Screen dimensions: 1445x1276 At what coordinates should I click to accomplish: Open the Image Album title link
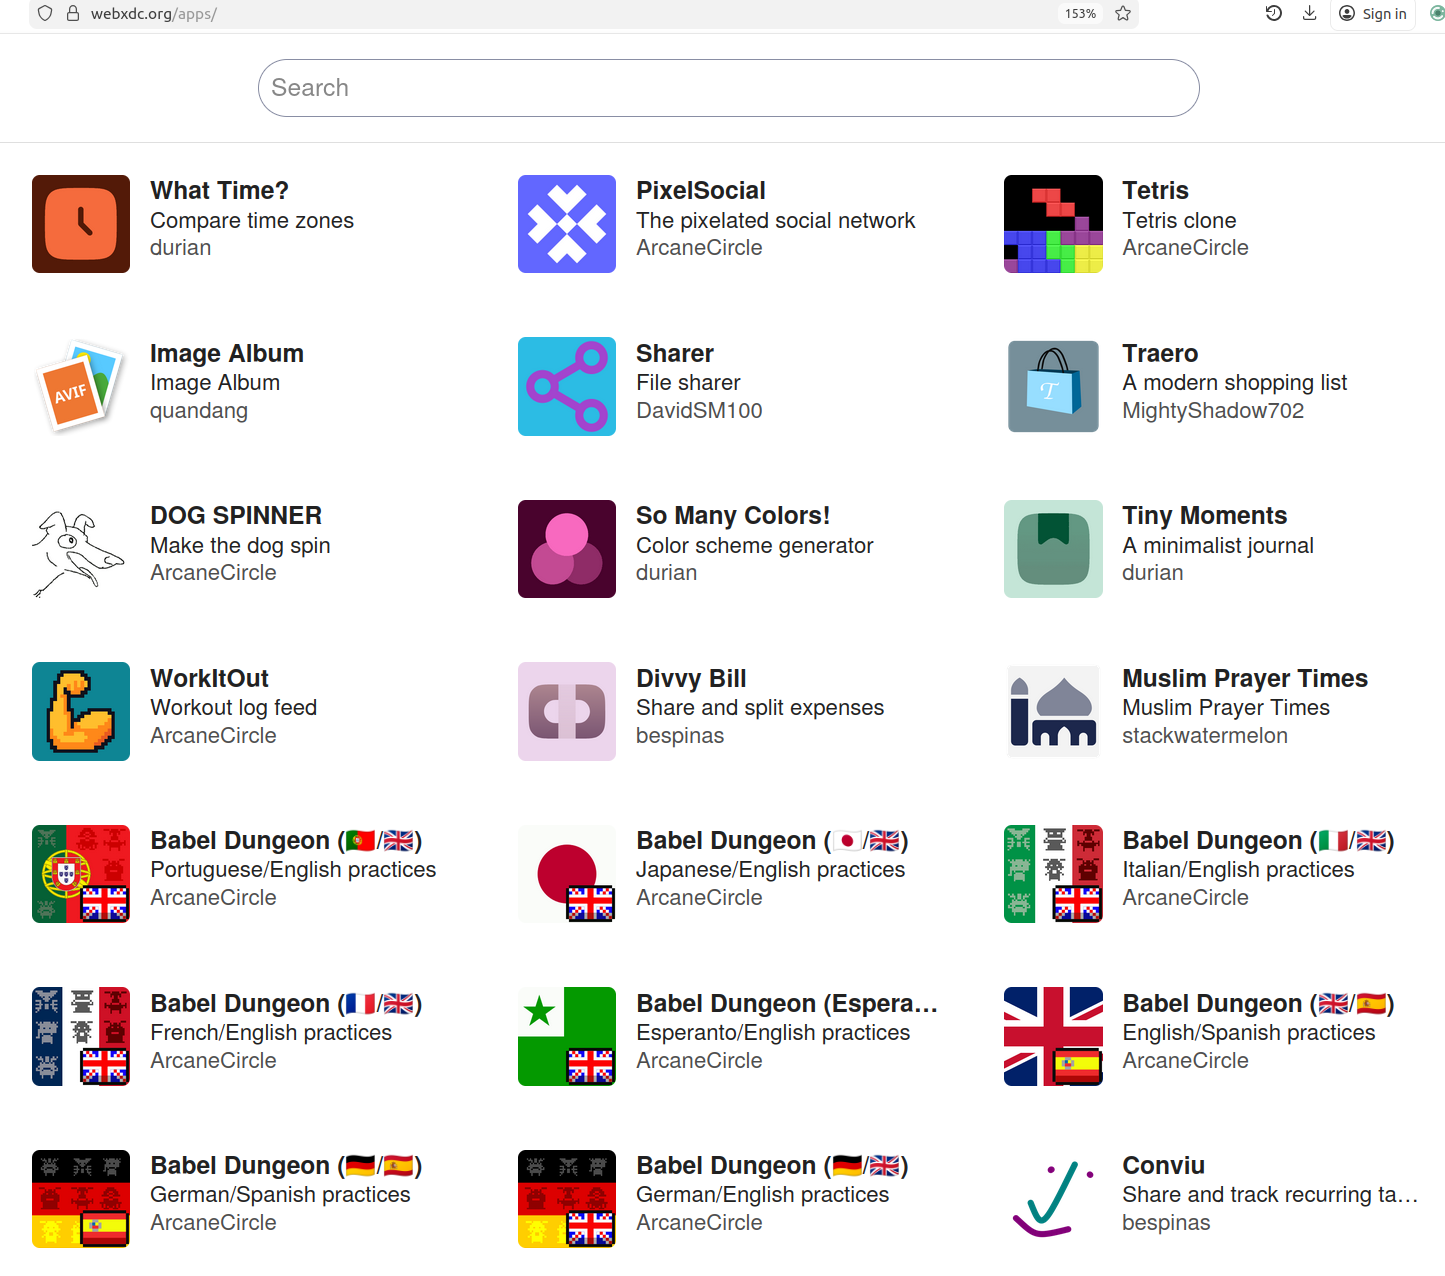tap(227, 354)
